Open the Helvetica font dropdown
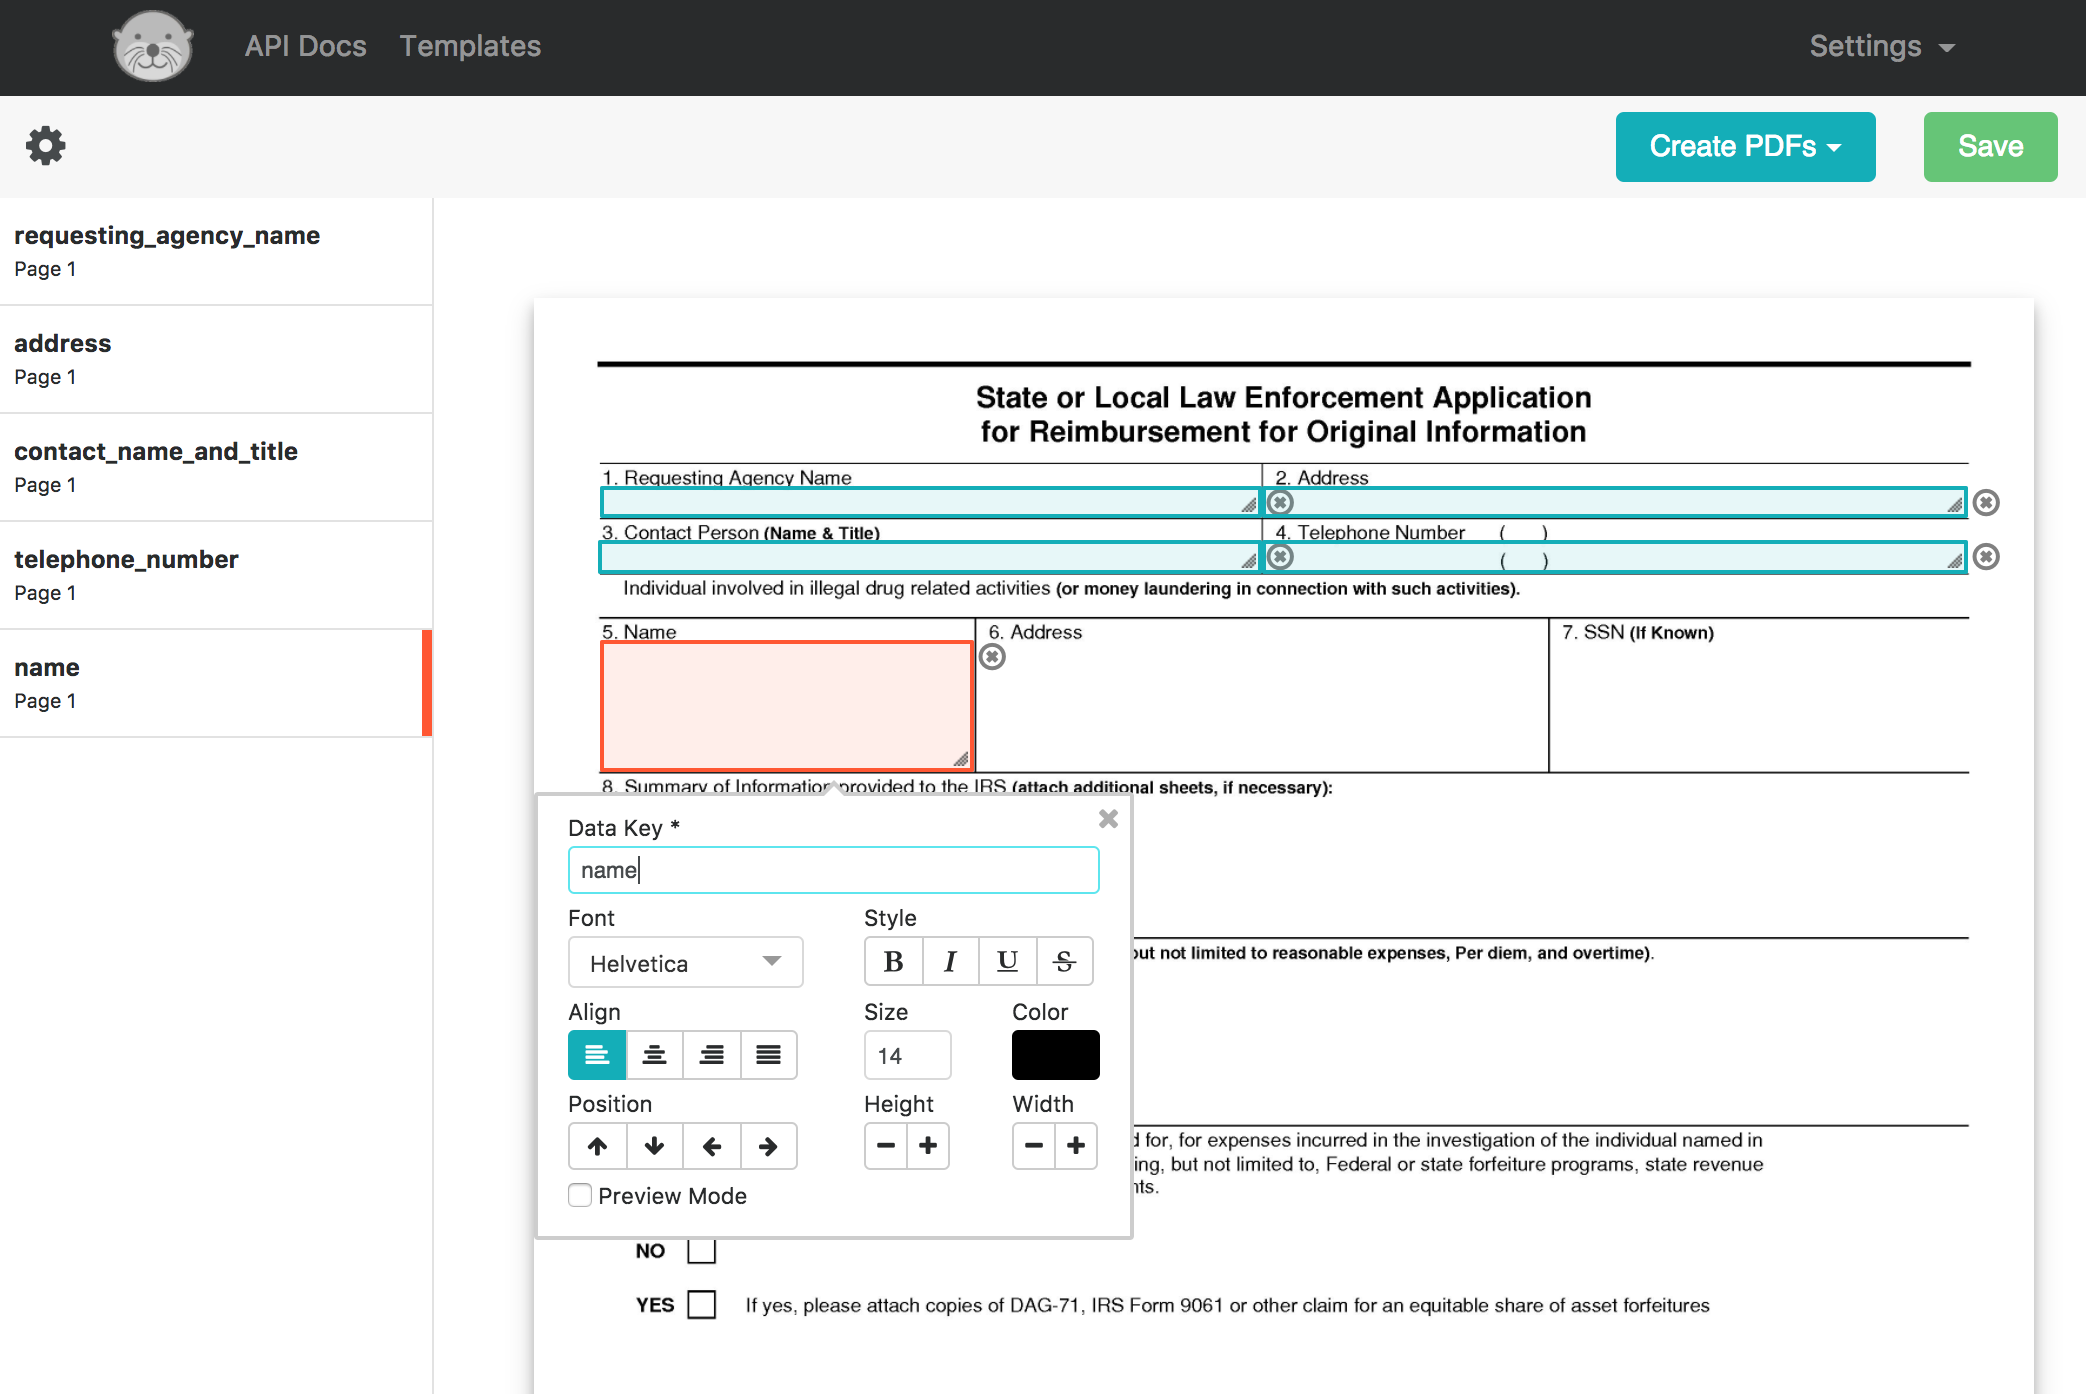This screenshot has width=2086, height=1394. (685, 963)
